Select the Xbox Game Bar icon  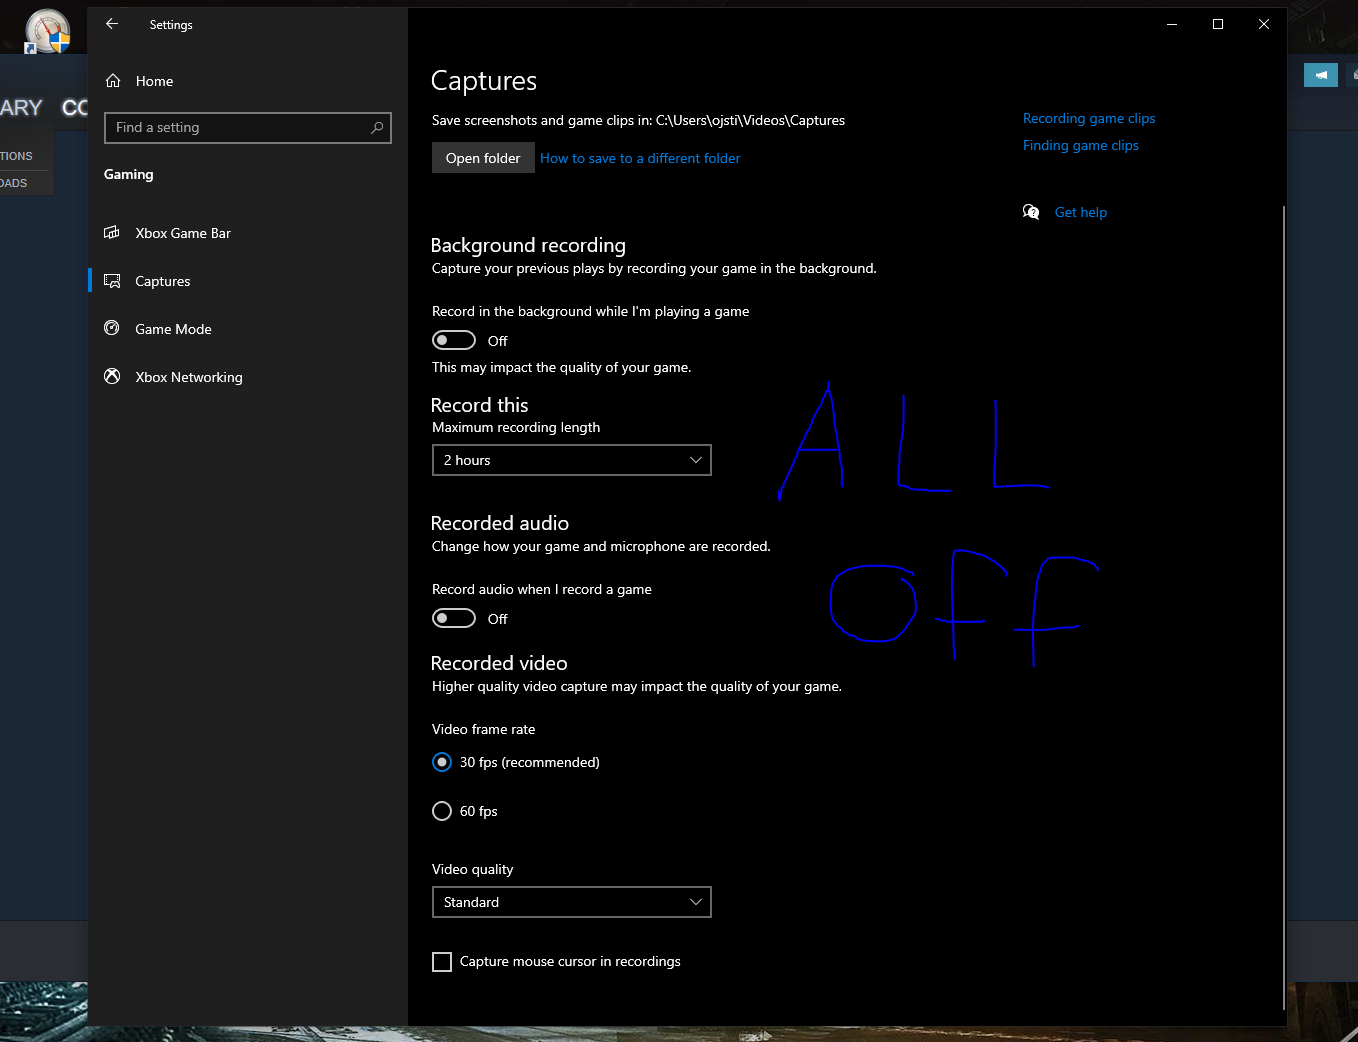[112, 233]
